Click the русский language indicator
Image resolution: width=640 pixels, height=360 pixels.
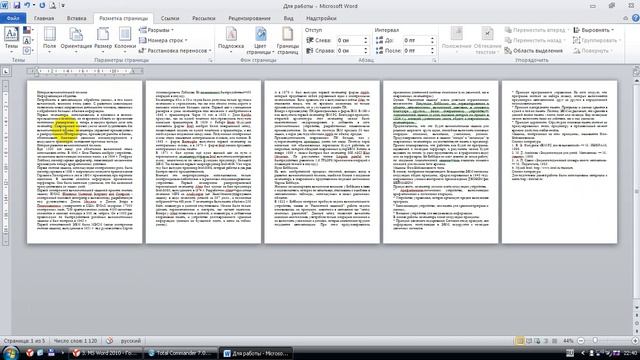click(x=131, y=340)
